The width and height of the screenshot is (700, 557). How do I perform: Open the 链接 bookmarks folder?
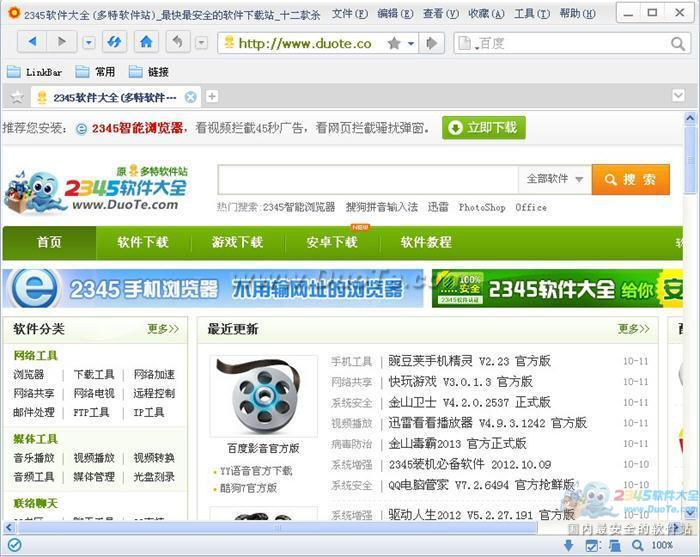point(148,72)
